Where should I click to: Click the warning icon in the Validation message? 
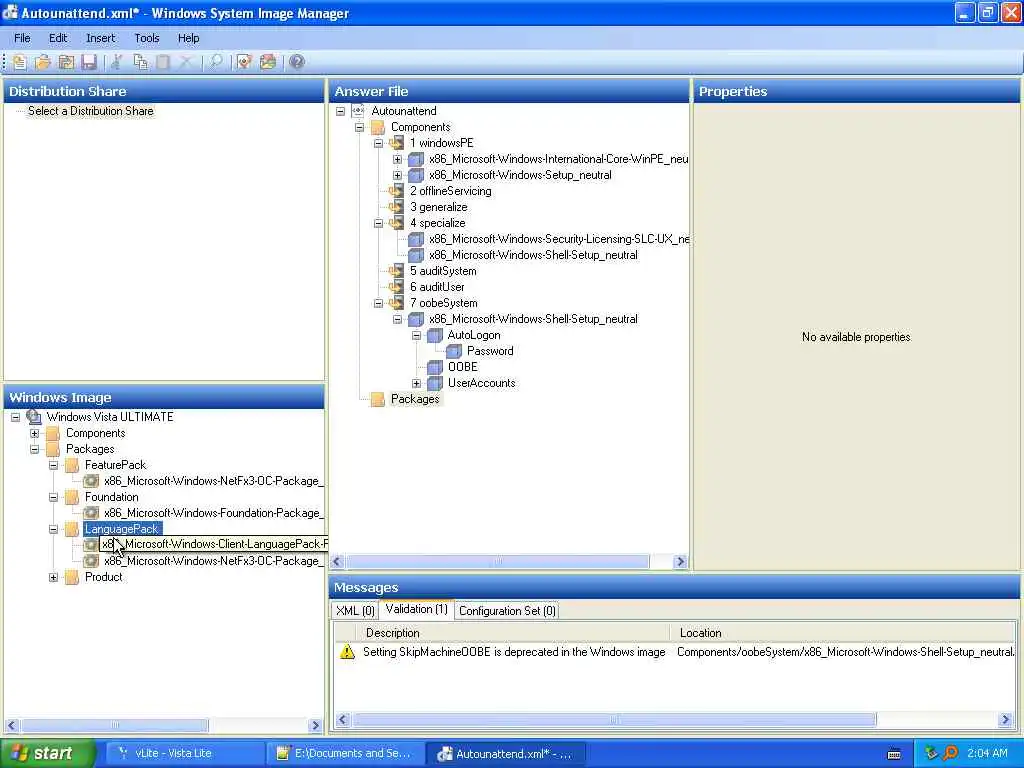[x=347, y=652]
